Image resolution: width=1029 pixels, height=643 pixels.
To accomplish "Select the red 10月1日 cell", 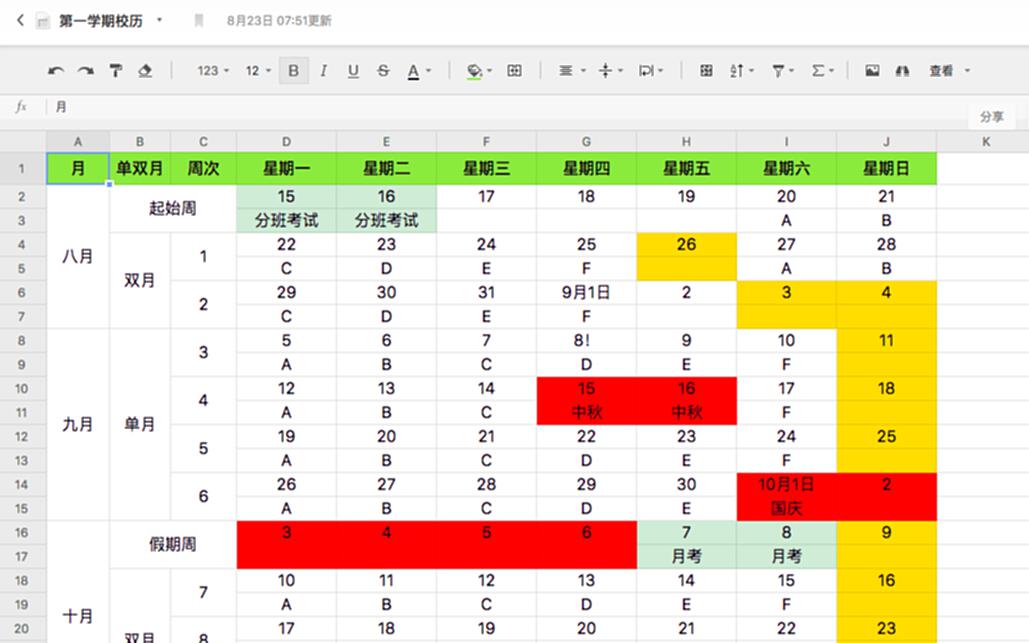I will coord(786,485).
